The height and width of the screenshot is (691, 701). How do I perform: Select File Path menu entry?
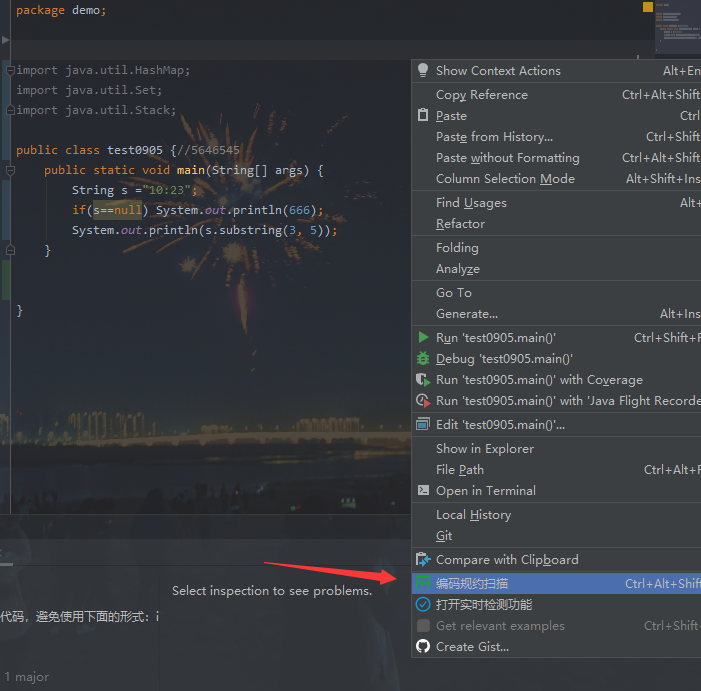coord(556,469)
